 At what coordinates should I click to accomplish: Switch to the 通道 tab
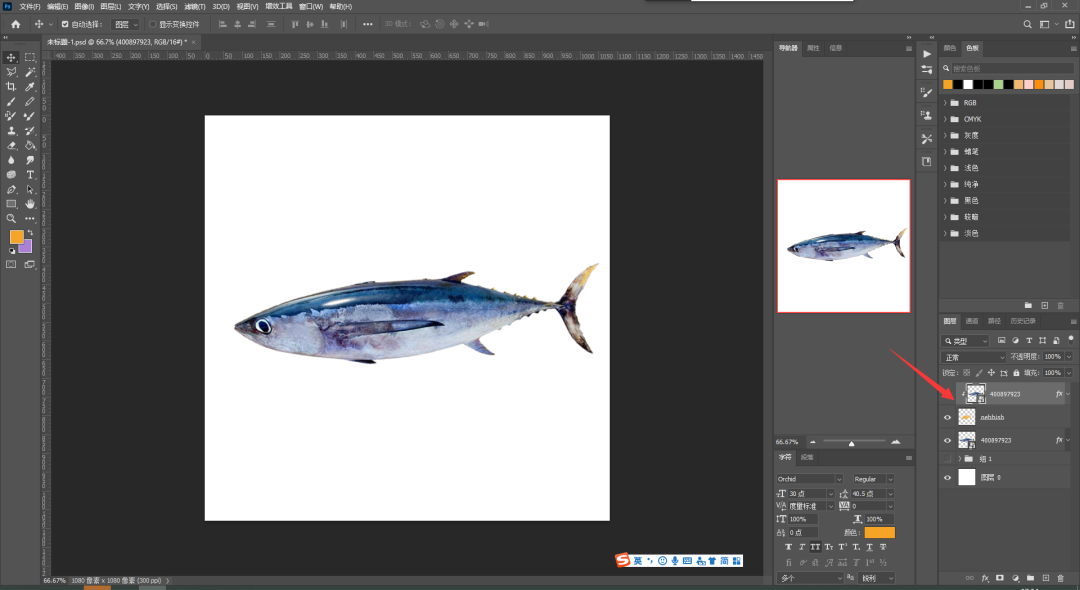click(x=972, y=321)
